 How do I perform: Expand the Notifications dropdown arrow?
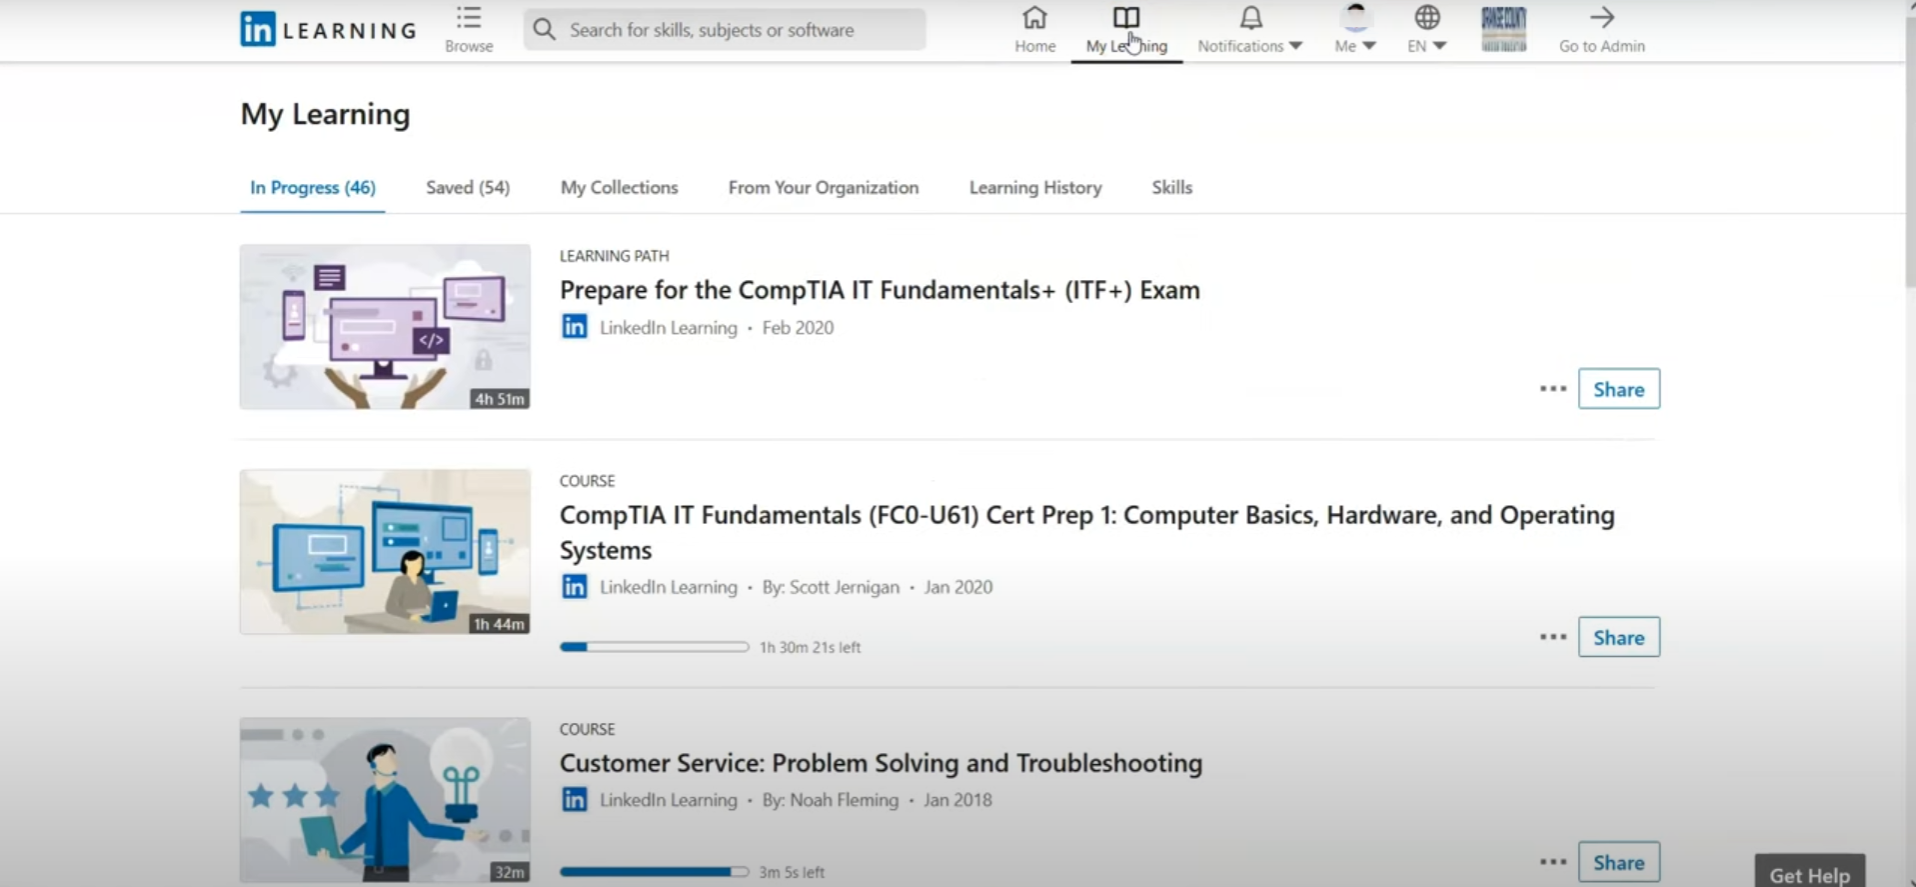[1296, 46]
